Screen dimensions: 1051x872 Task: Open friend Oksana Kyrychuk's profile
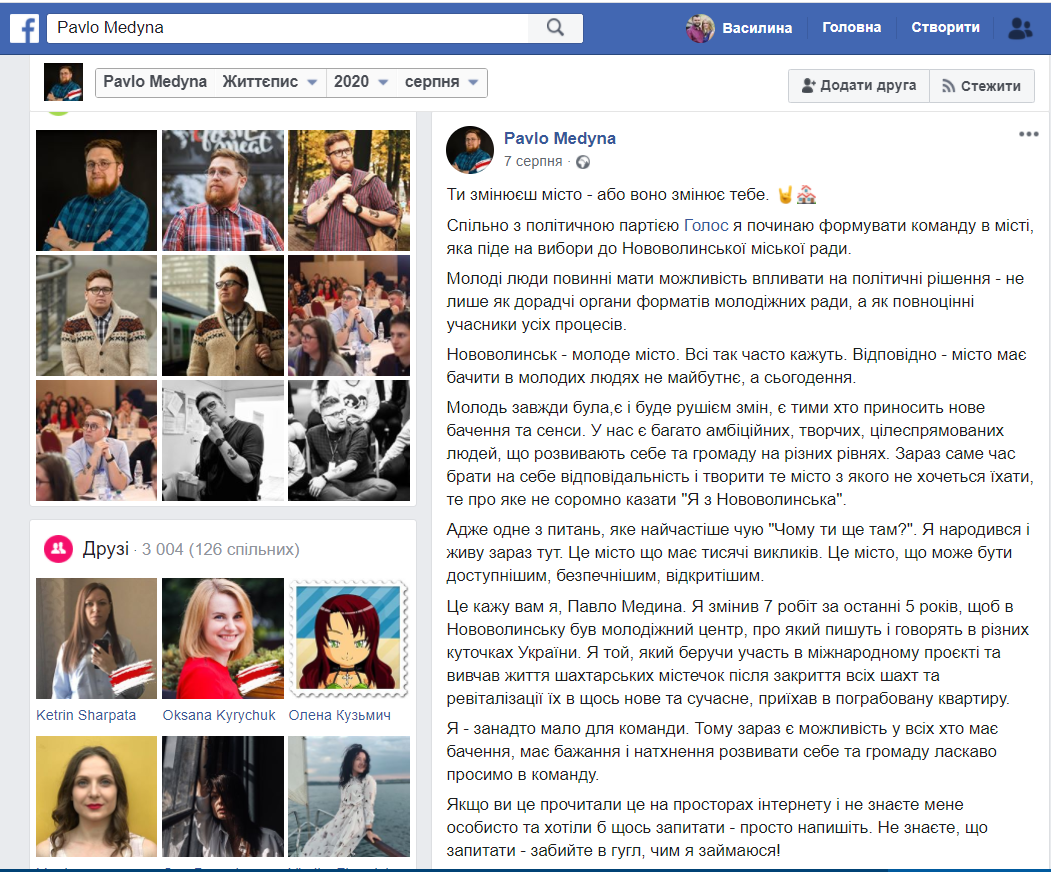click(218, 715)
